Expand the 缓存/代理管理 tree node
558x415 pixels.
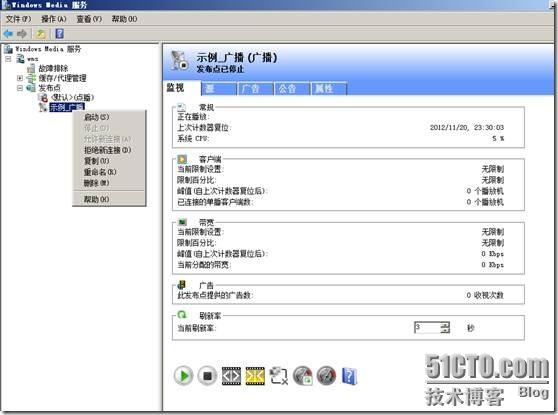click(x=20, y=78)
